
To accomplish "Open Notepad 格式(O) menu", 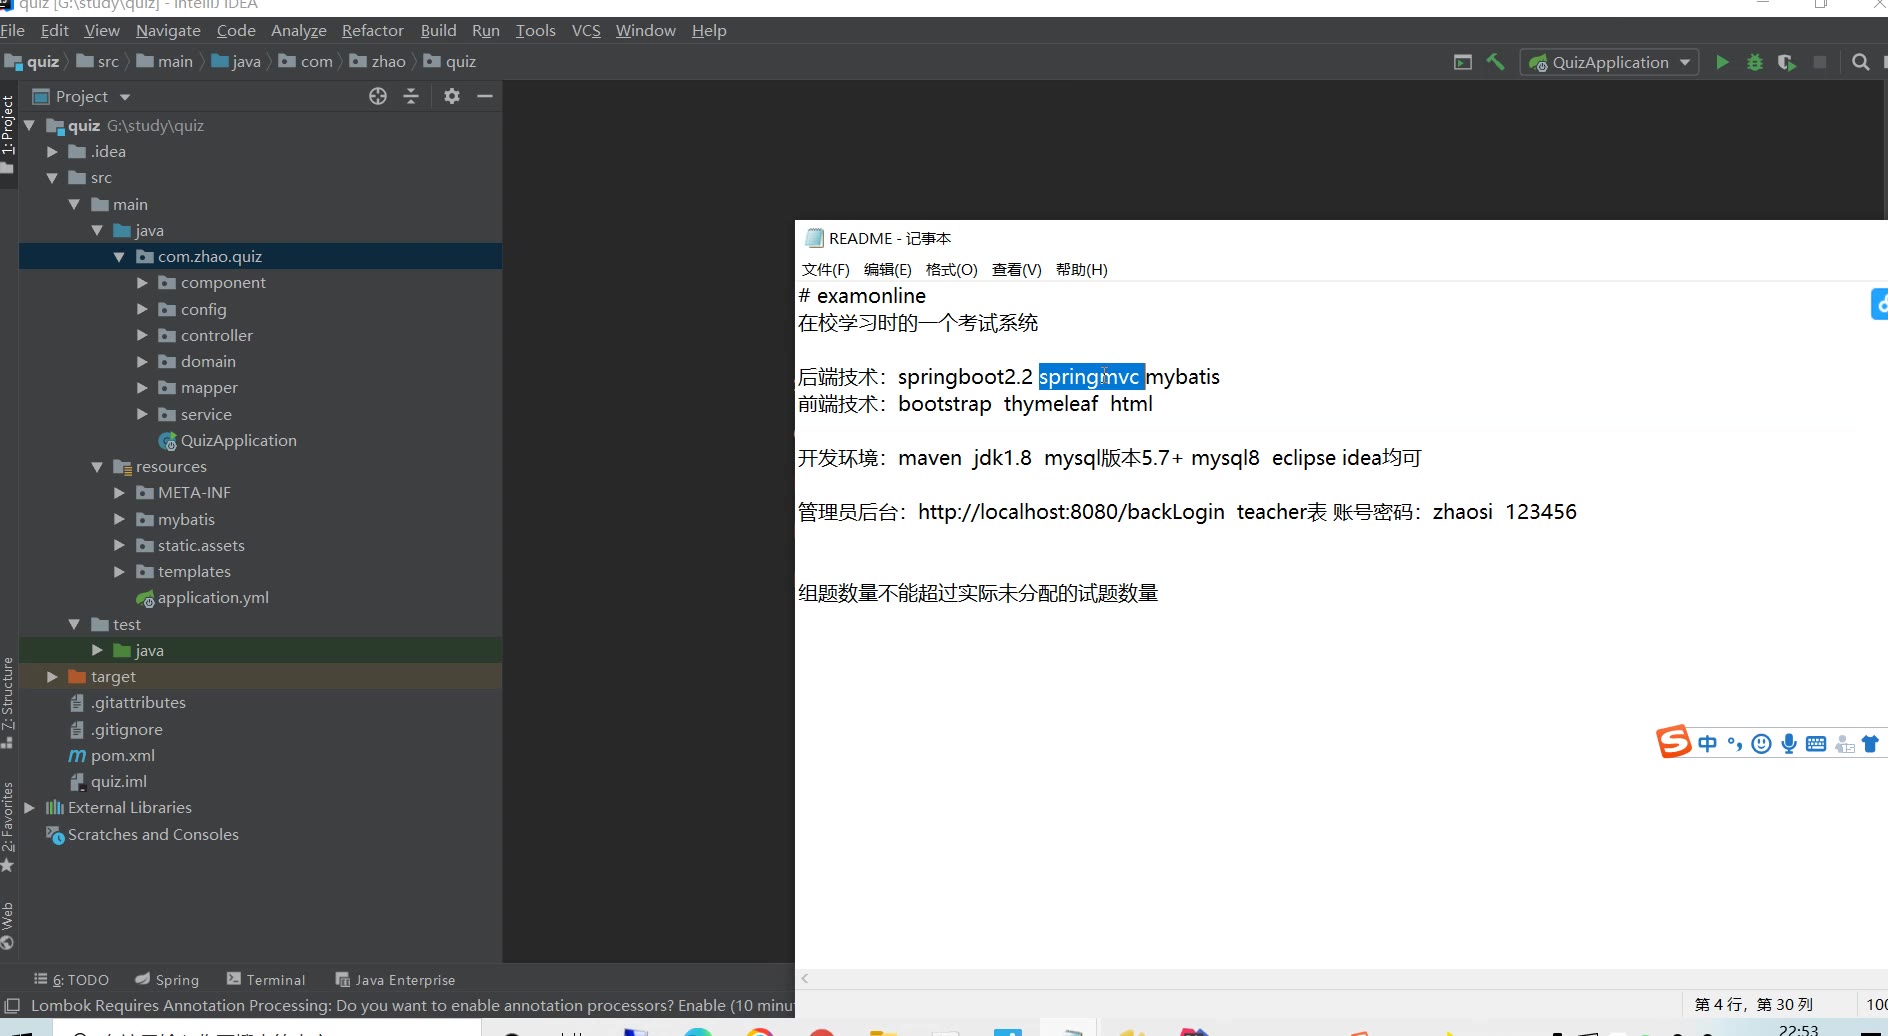I will tap(951, 269).
